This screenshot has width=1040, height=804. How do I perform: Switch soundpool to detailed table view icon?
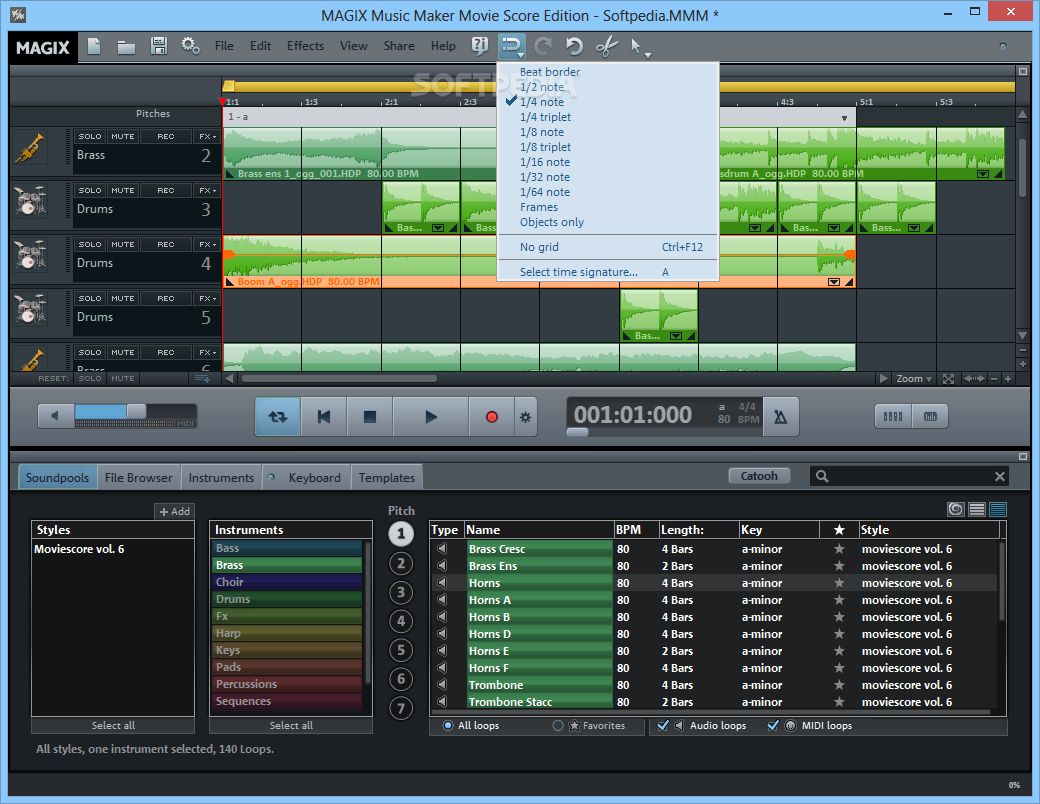998,509
